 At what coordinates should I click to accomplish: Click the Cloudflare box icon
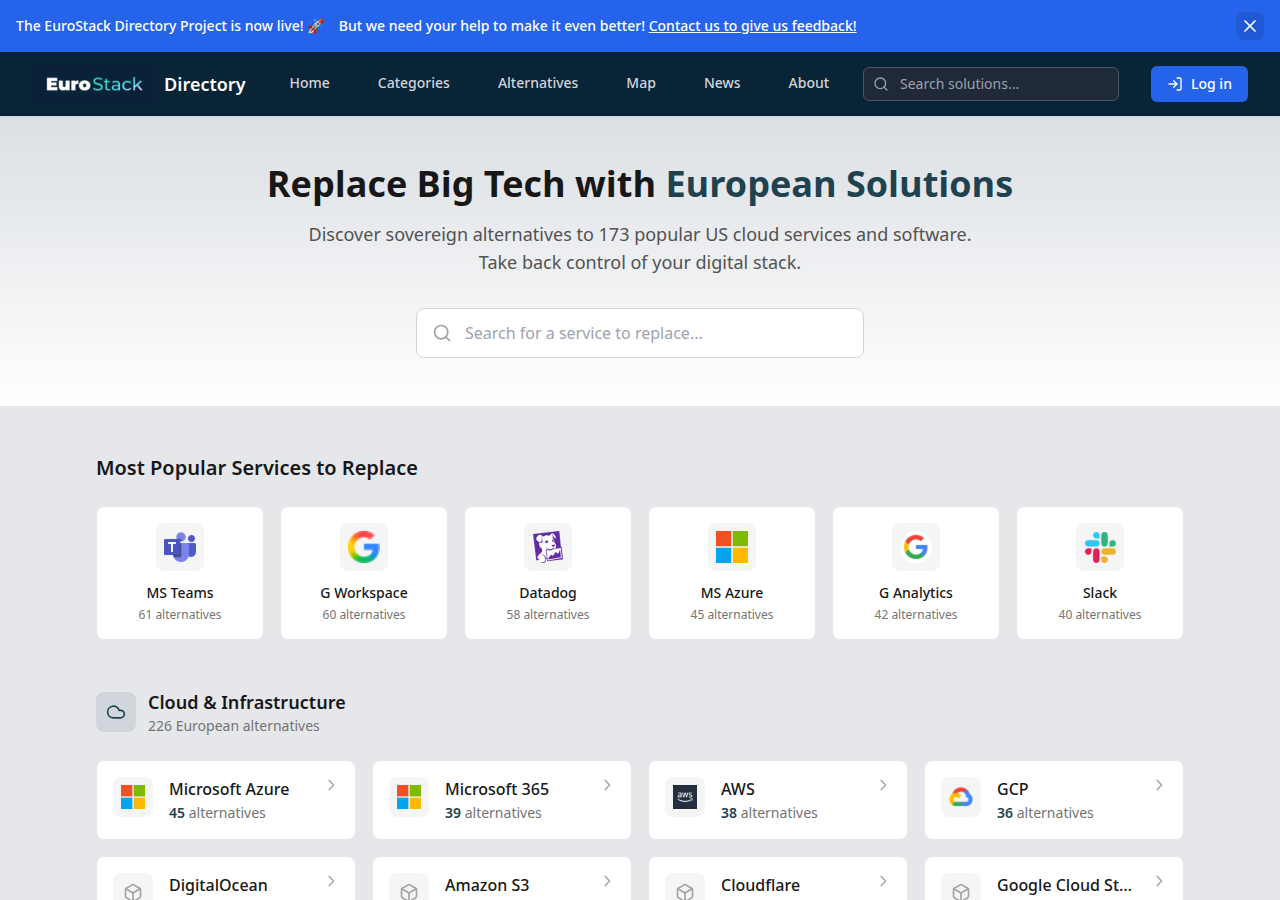click(685, 890)
